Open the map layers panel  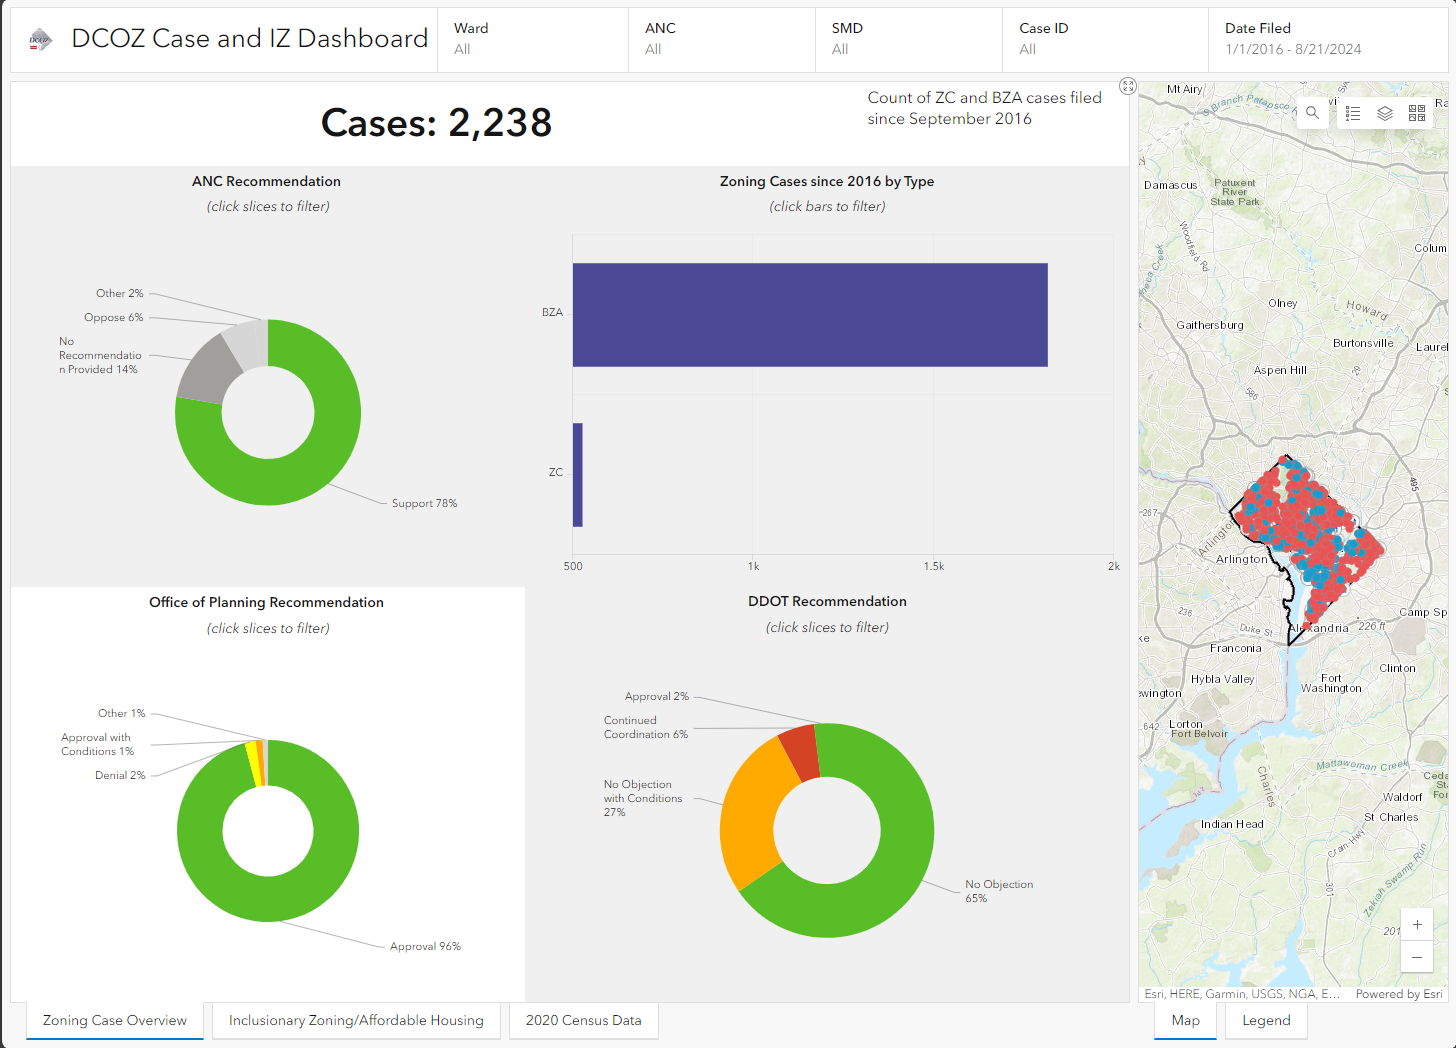[1385, 113]
